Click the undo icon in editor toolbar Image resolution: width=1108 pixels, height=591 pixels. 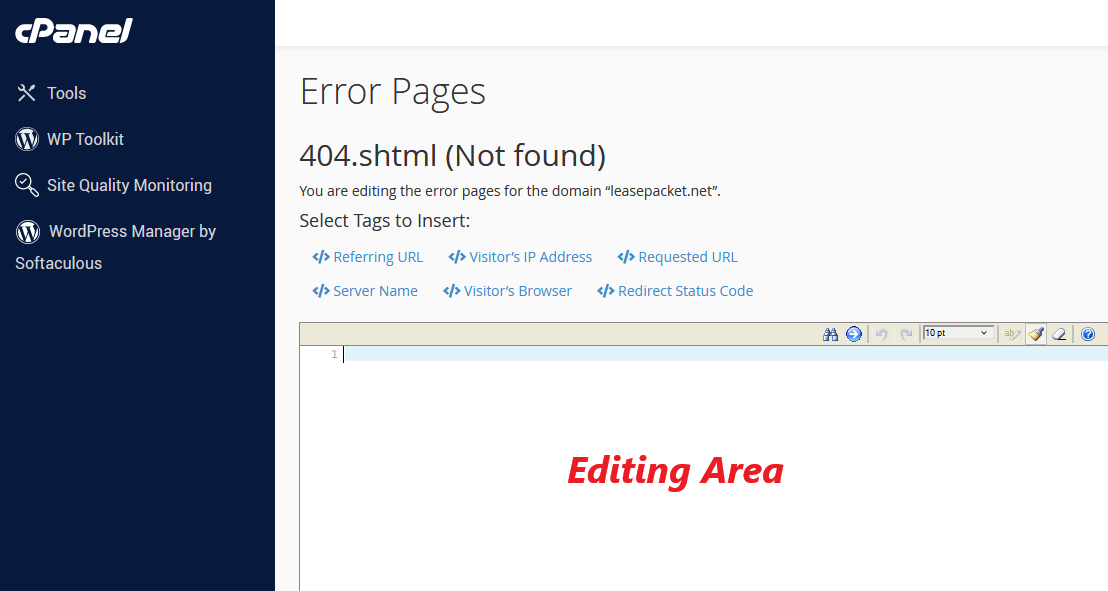coord(881,334)
